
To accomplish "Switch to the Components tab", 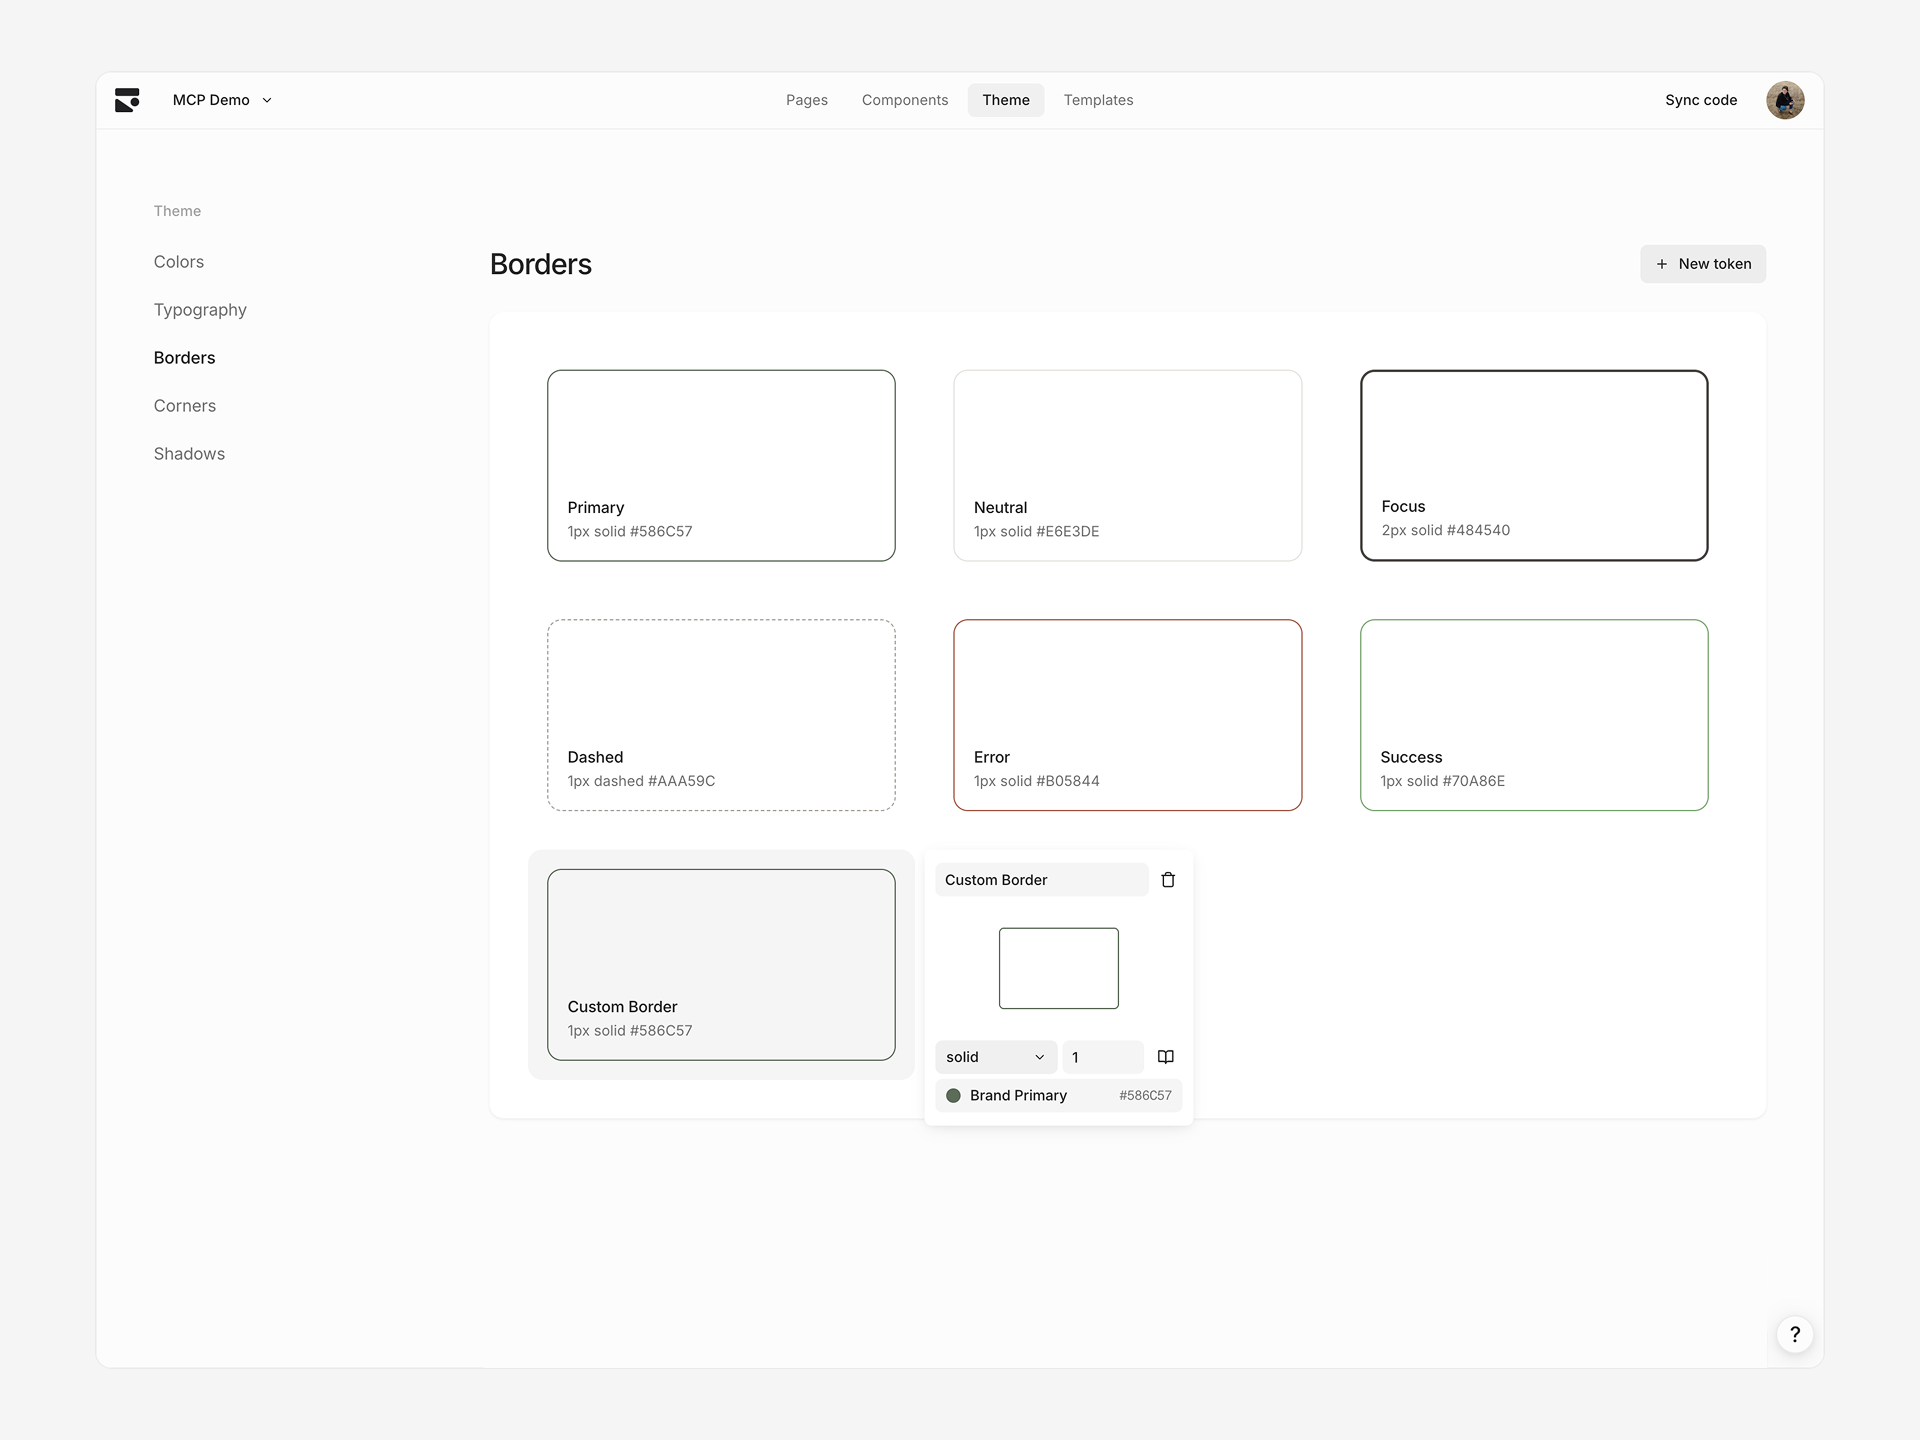I will pos(904,100).
